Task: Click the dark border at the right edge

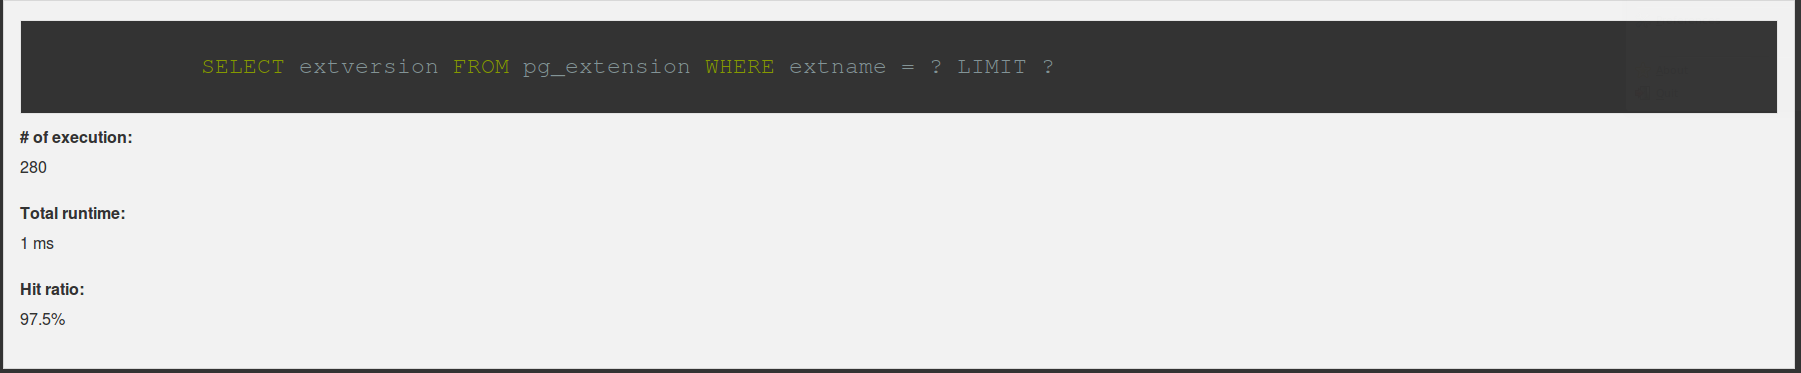Action: (1798, 186)
